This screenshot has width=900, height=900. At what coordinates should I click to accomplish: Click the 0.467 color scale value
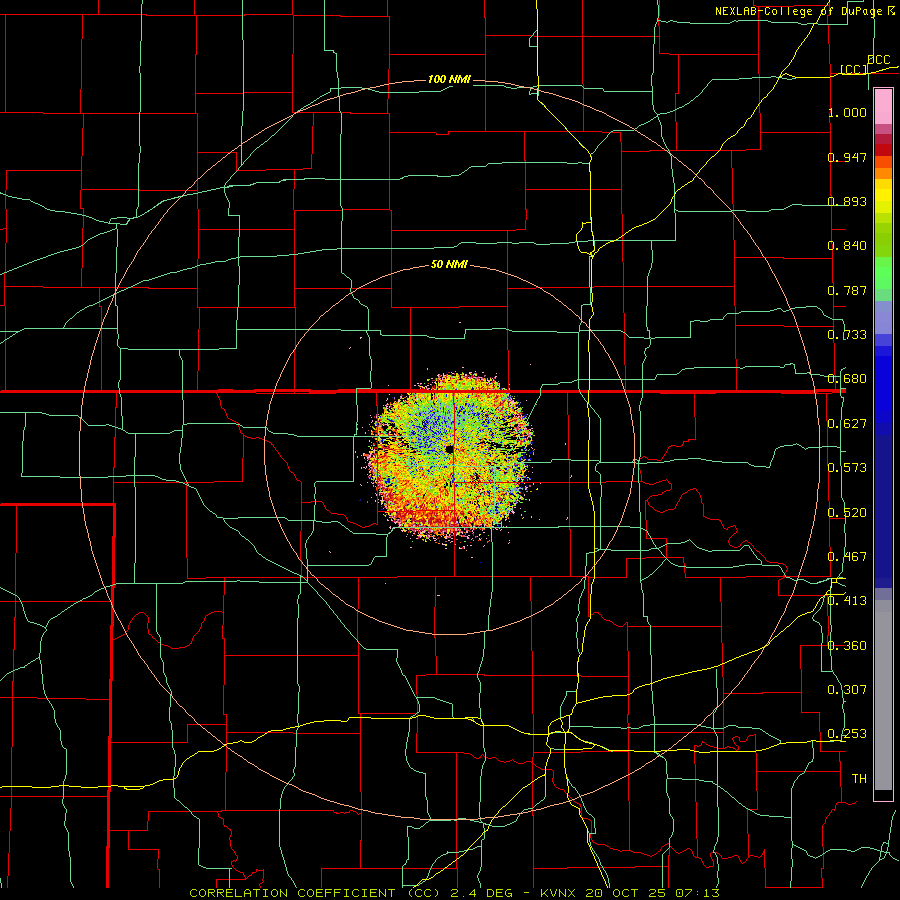point(847,557)
